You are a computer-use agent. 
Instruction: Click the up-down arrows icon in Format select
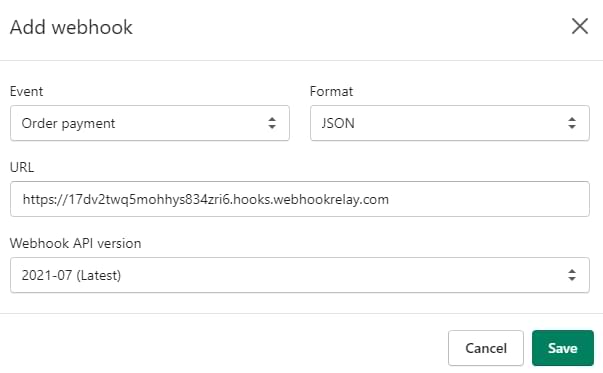coord(572,123)
